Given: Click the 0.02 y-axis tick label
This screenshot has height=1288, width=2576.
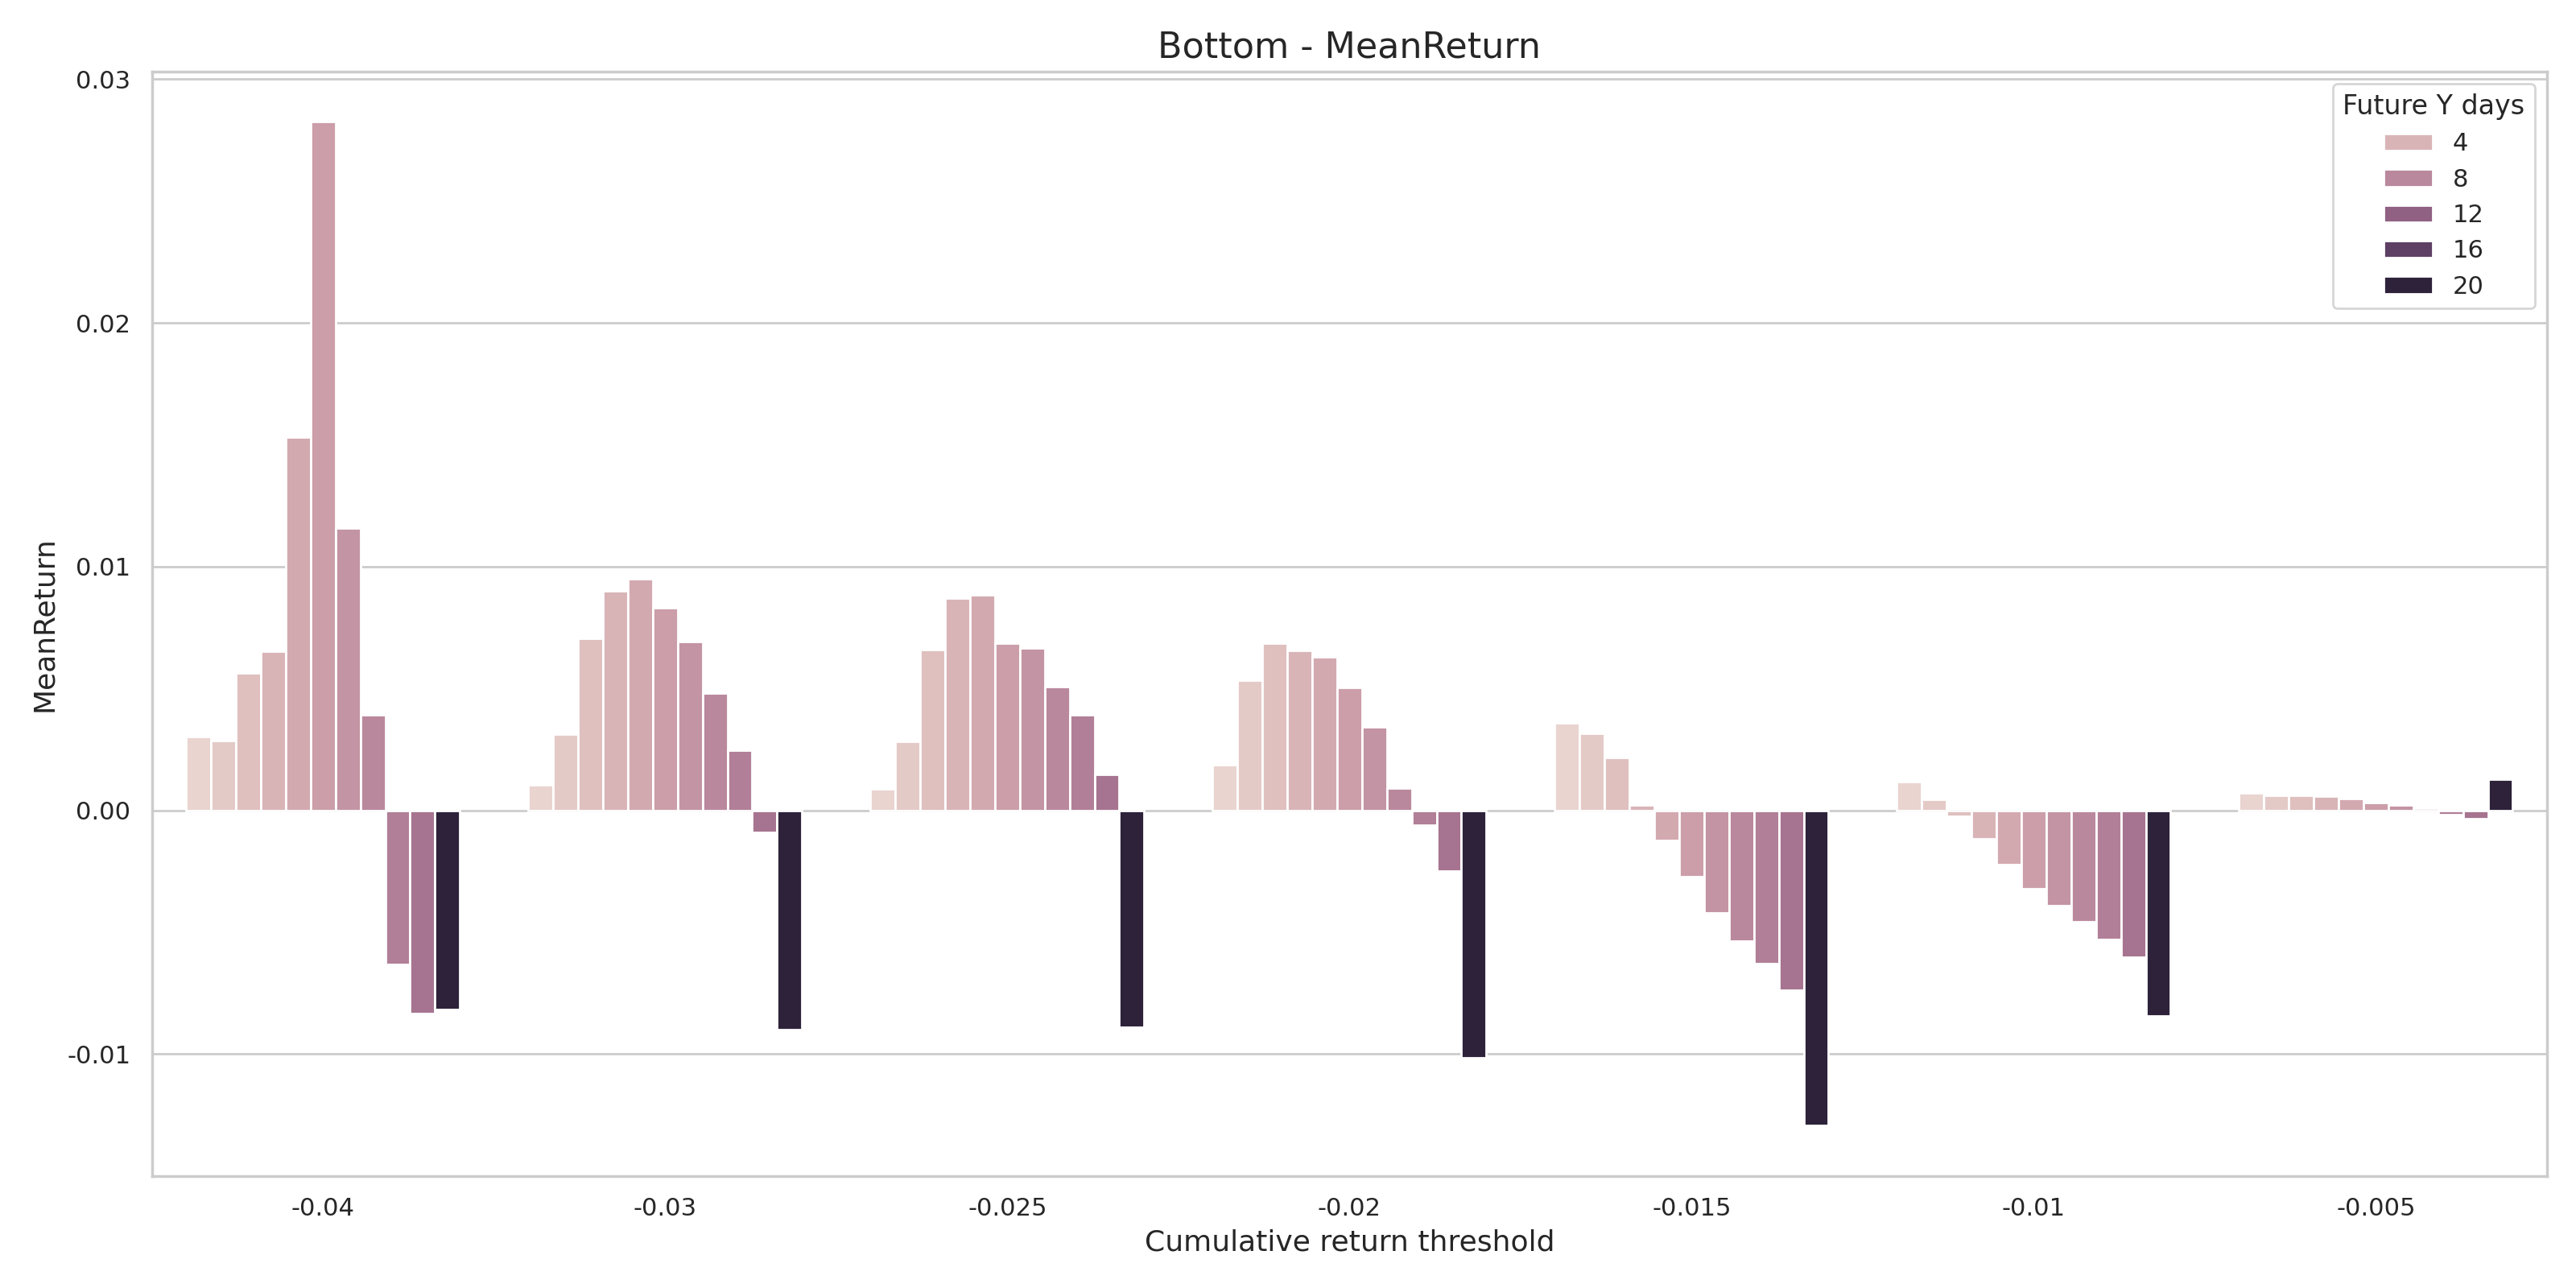Looking at the screenshot, I should (103, 324).
